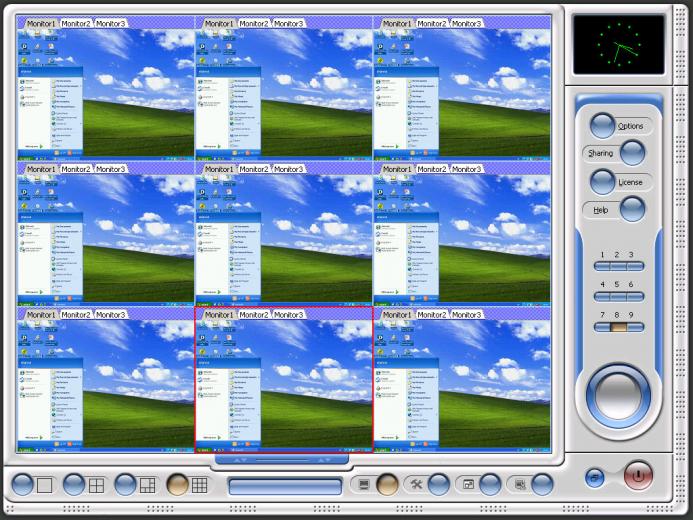Open Monitor2 tab of the center screen
This screenshot has width=693, height=520.
pyautogui.click(x=254, y=169)
